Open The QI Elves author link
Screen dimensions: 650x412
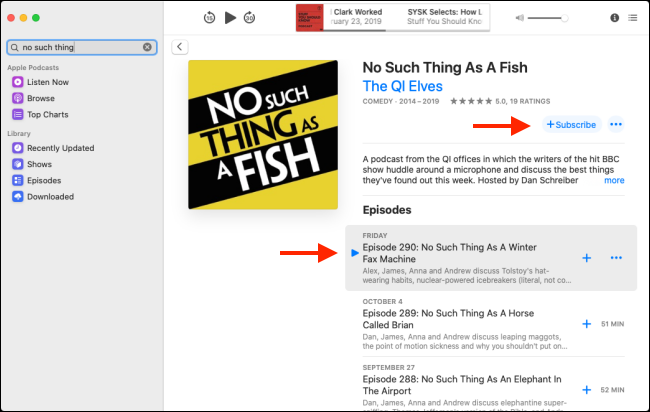403,86
